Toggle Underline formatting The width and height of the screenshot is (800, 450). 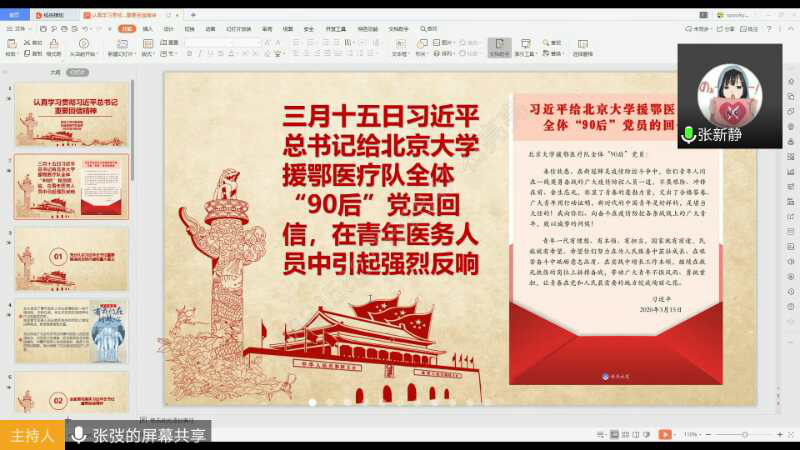click(x=210, y=54)
